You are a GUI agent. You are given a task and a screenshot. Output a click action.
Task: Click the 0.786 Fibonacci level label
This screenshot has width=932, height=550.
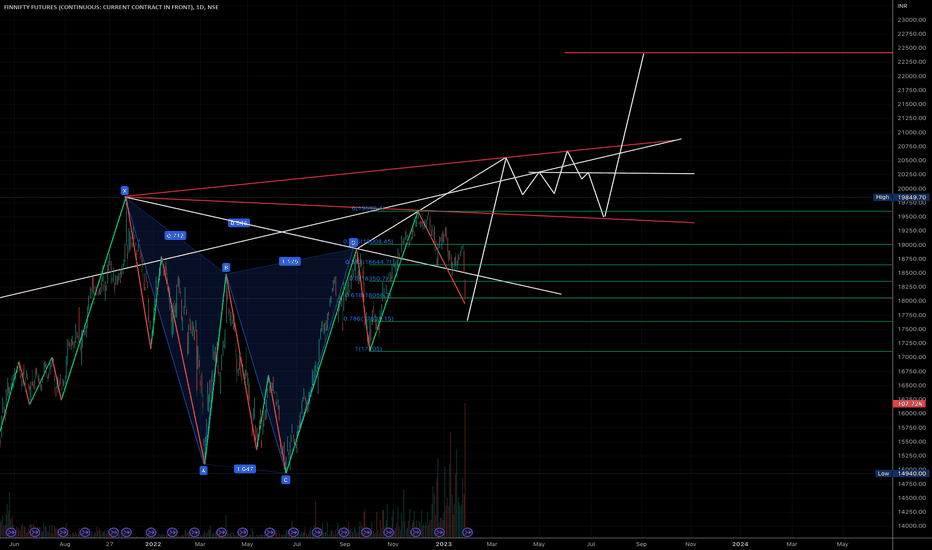point(368,319)
